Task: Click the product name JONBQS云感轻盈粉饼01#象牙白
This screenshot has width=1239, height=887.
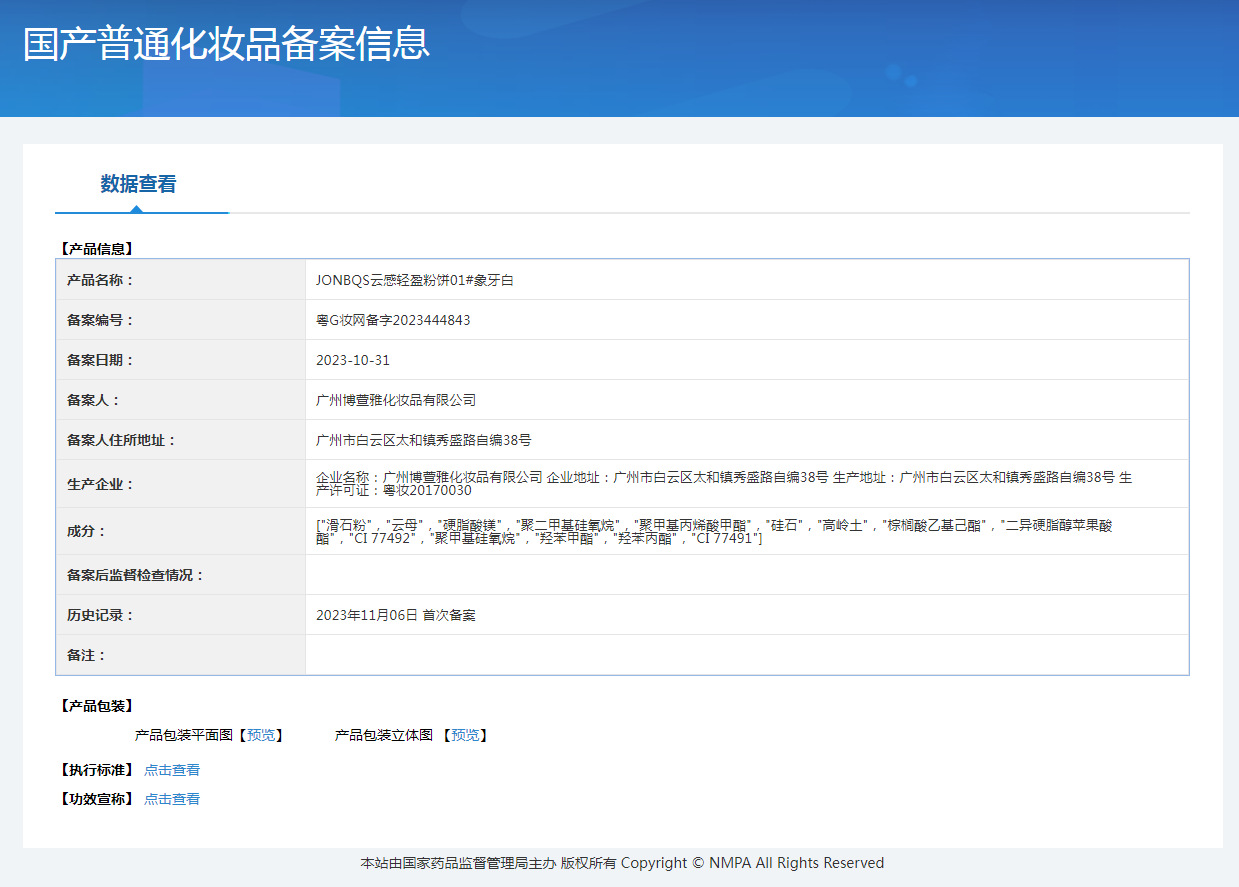Action: (414, 280)
